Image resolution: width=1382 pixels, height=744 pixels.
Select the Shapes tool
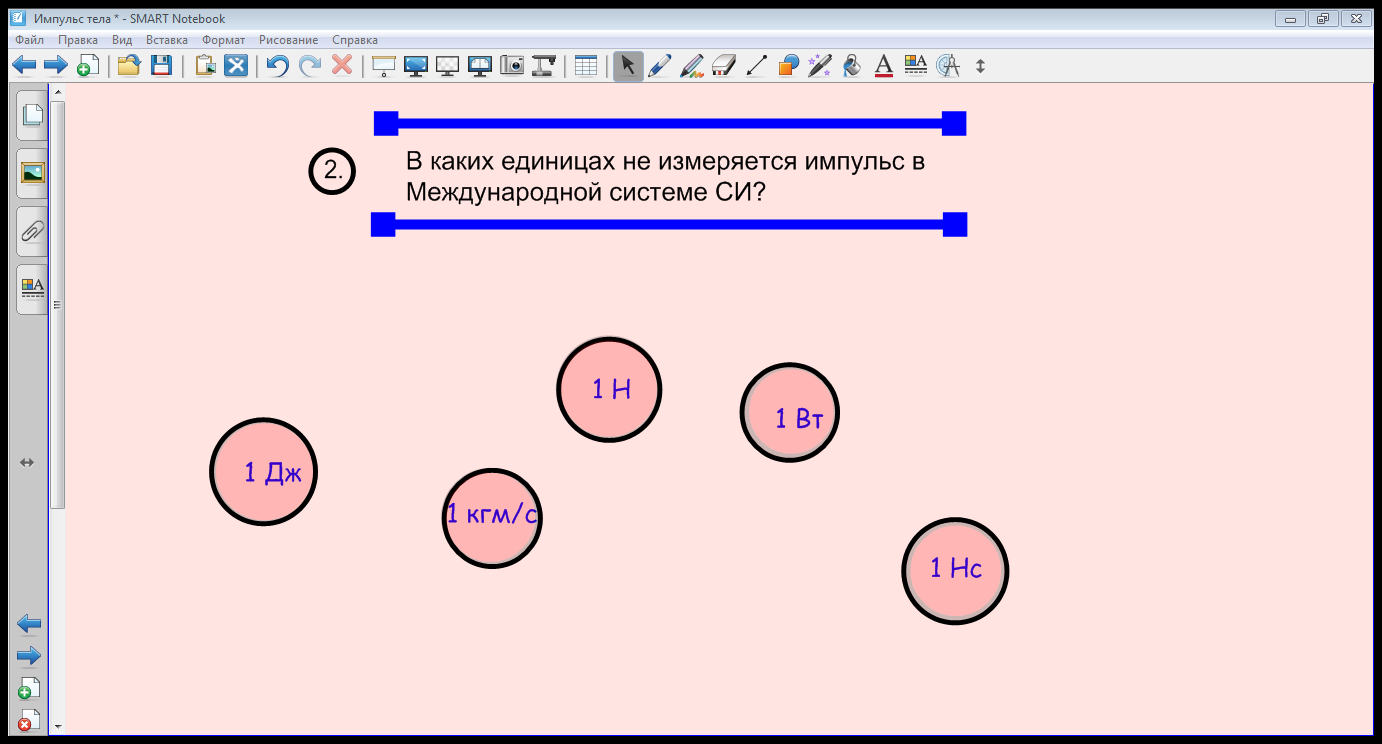pos(788,66)
